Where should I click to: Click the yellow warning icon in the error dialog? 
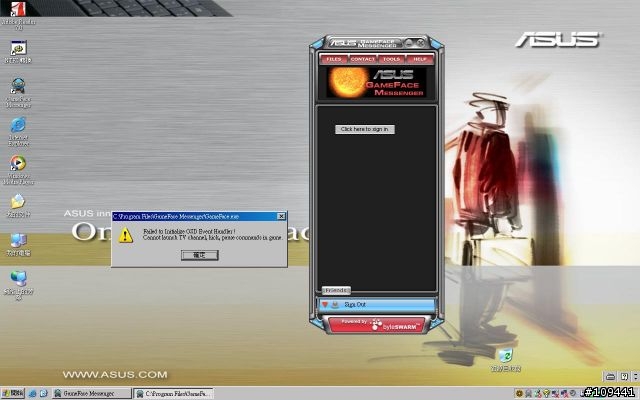(x=126, y=236)
